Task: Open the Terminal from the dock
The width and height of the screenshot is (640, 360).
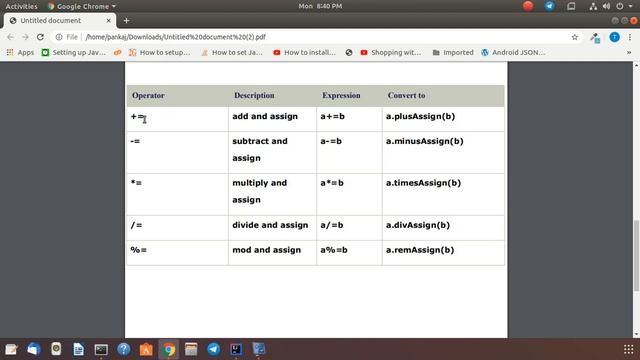Action: click(101, 349)
